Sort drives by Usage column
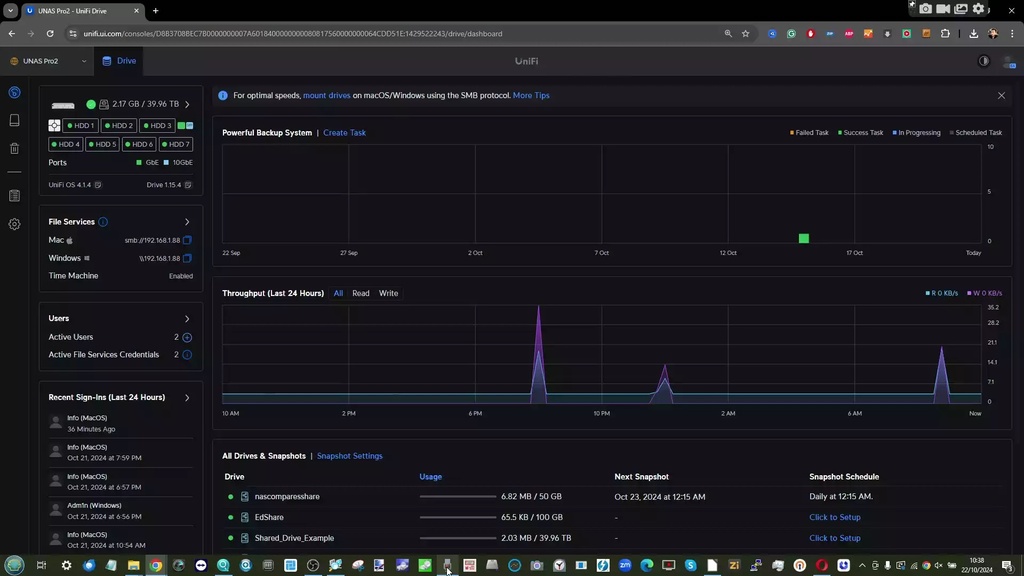The height and width of the screenshot is (576, 1024). pyautogui.click(x=430, y=477)
